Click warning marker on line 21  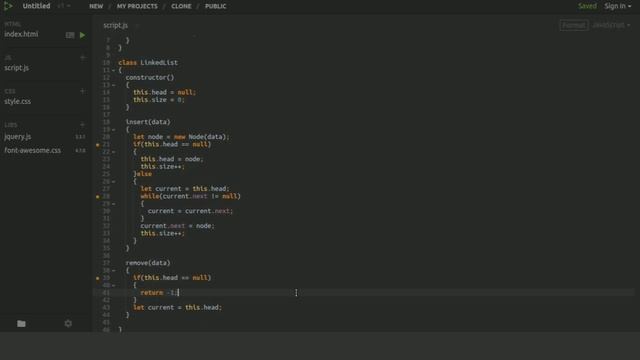98,145
